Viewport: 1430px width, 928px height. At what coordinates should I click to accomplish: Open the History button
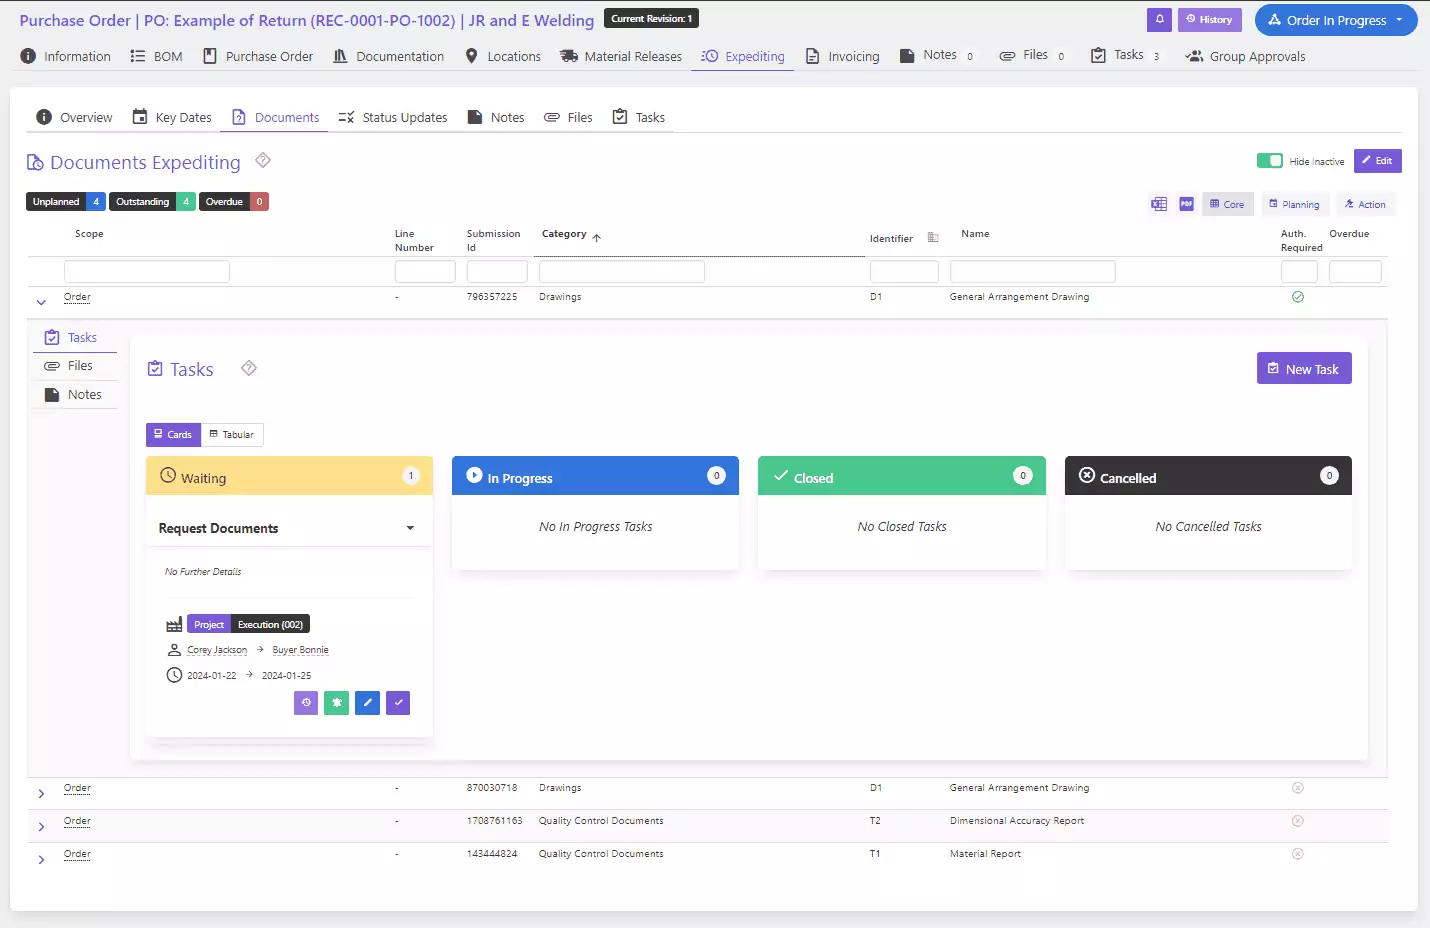1209,19
